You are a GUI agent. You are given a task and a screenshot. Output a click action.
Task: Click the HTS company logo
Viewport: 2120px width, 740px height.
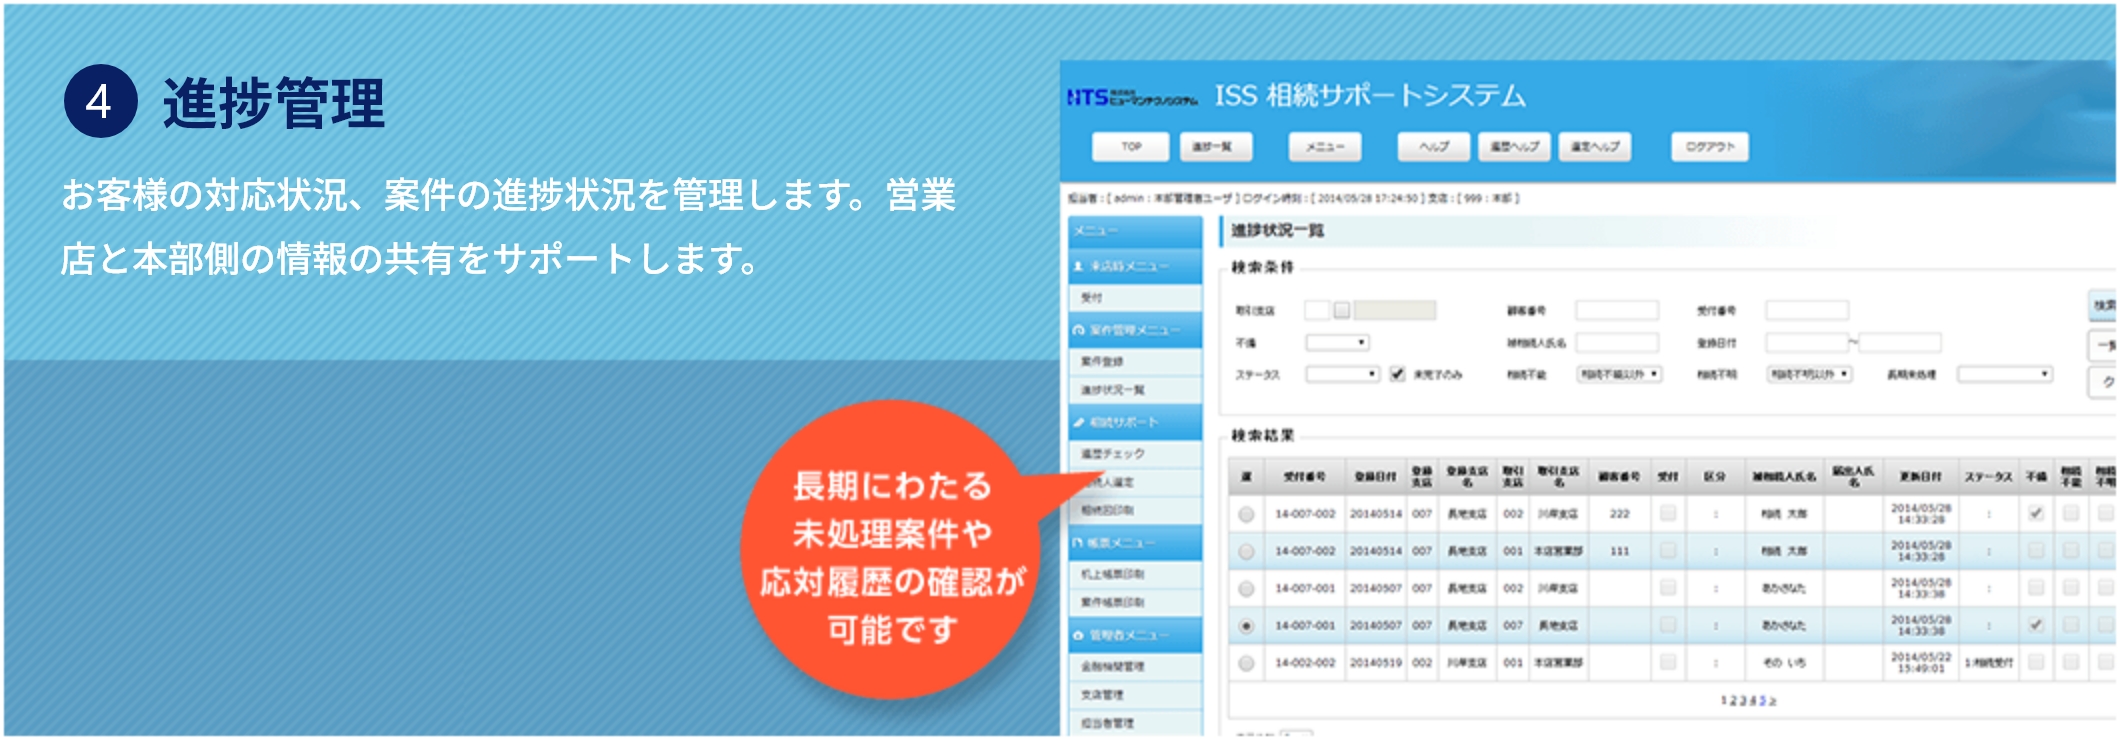click(1132, 97)
